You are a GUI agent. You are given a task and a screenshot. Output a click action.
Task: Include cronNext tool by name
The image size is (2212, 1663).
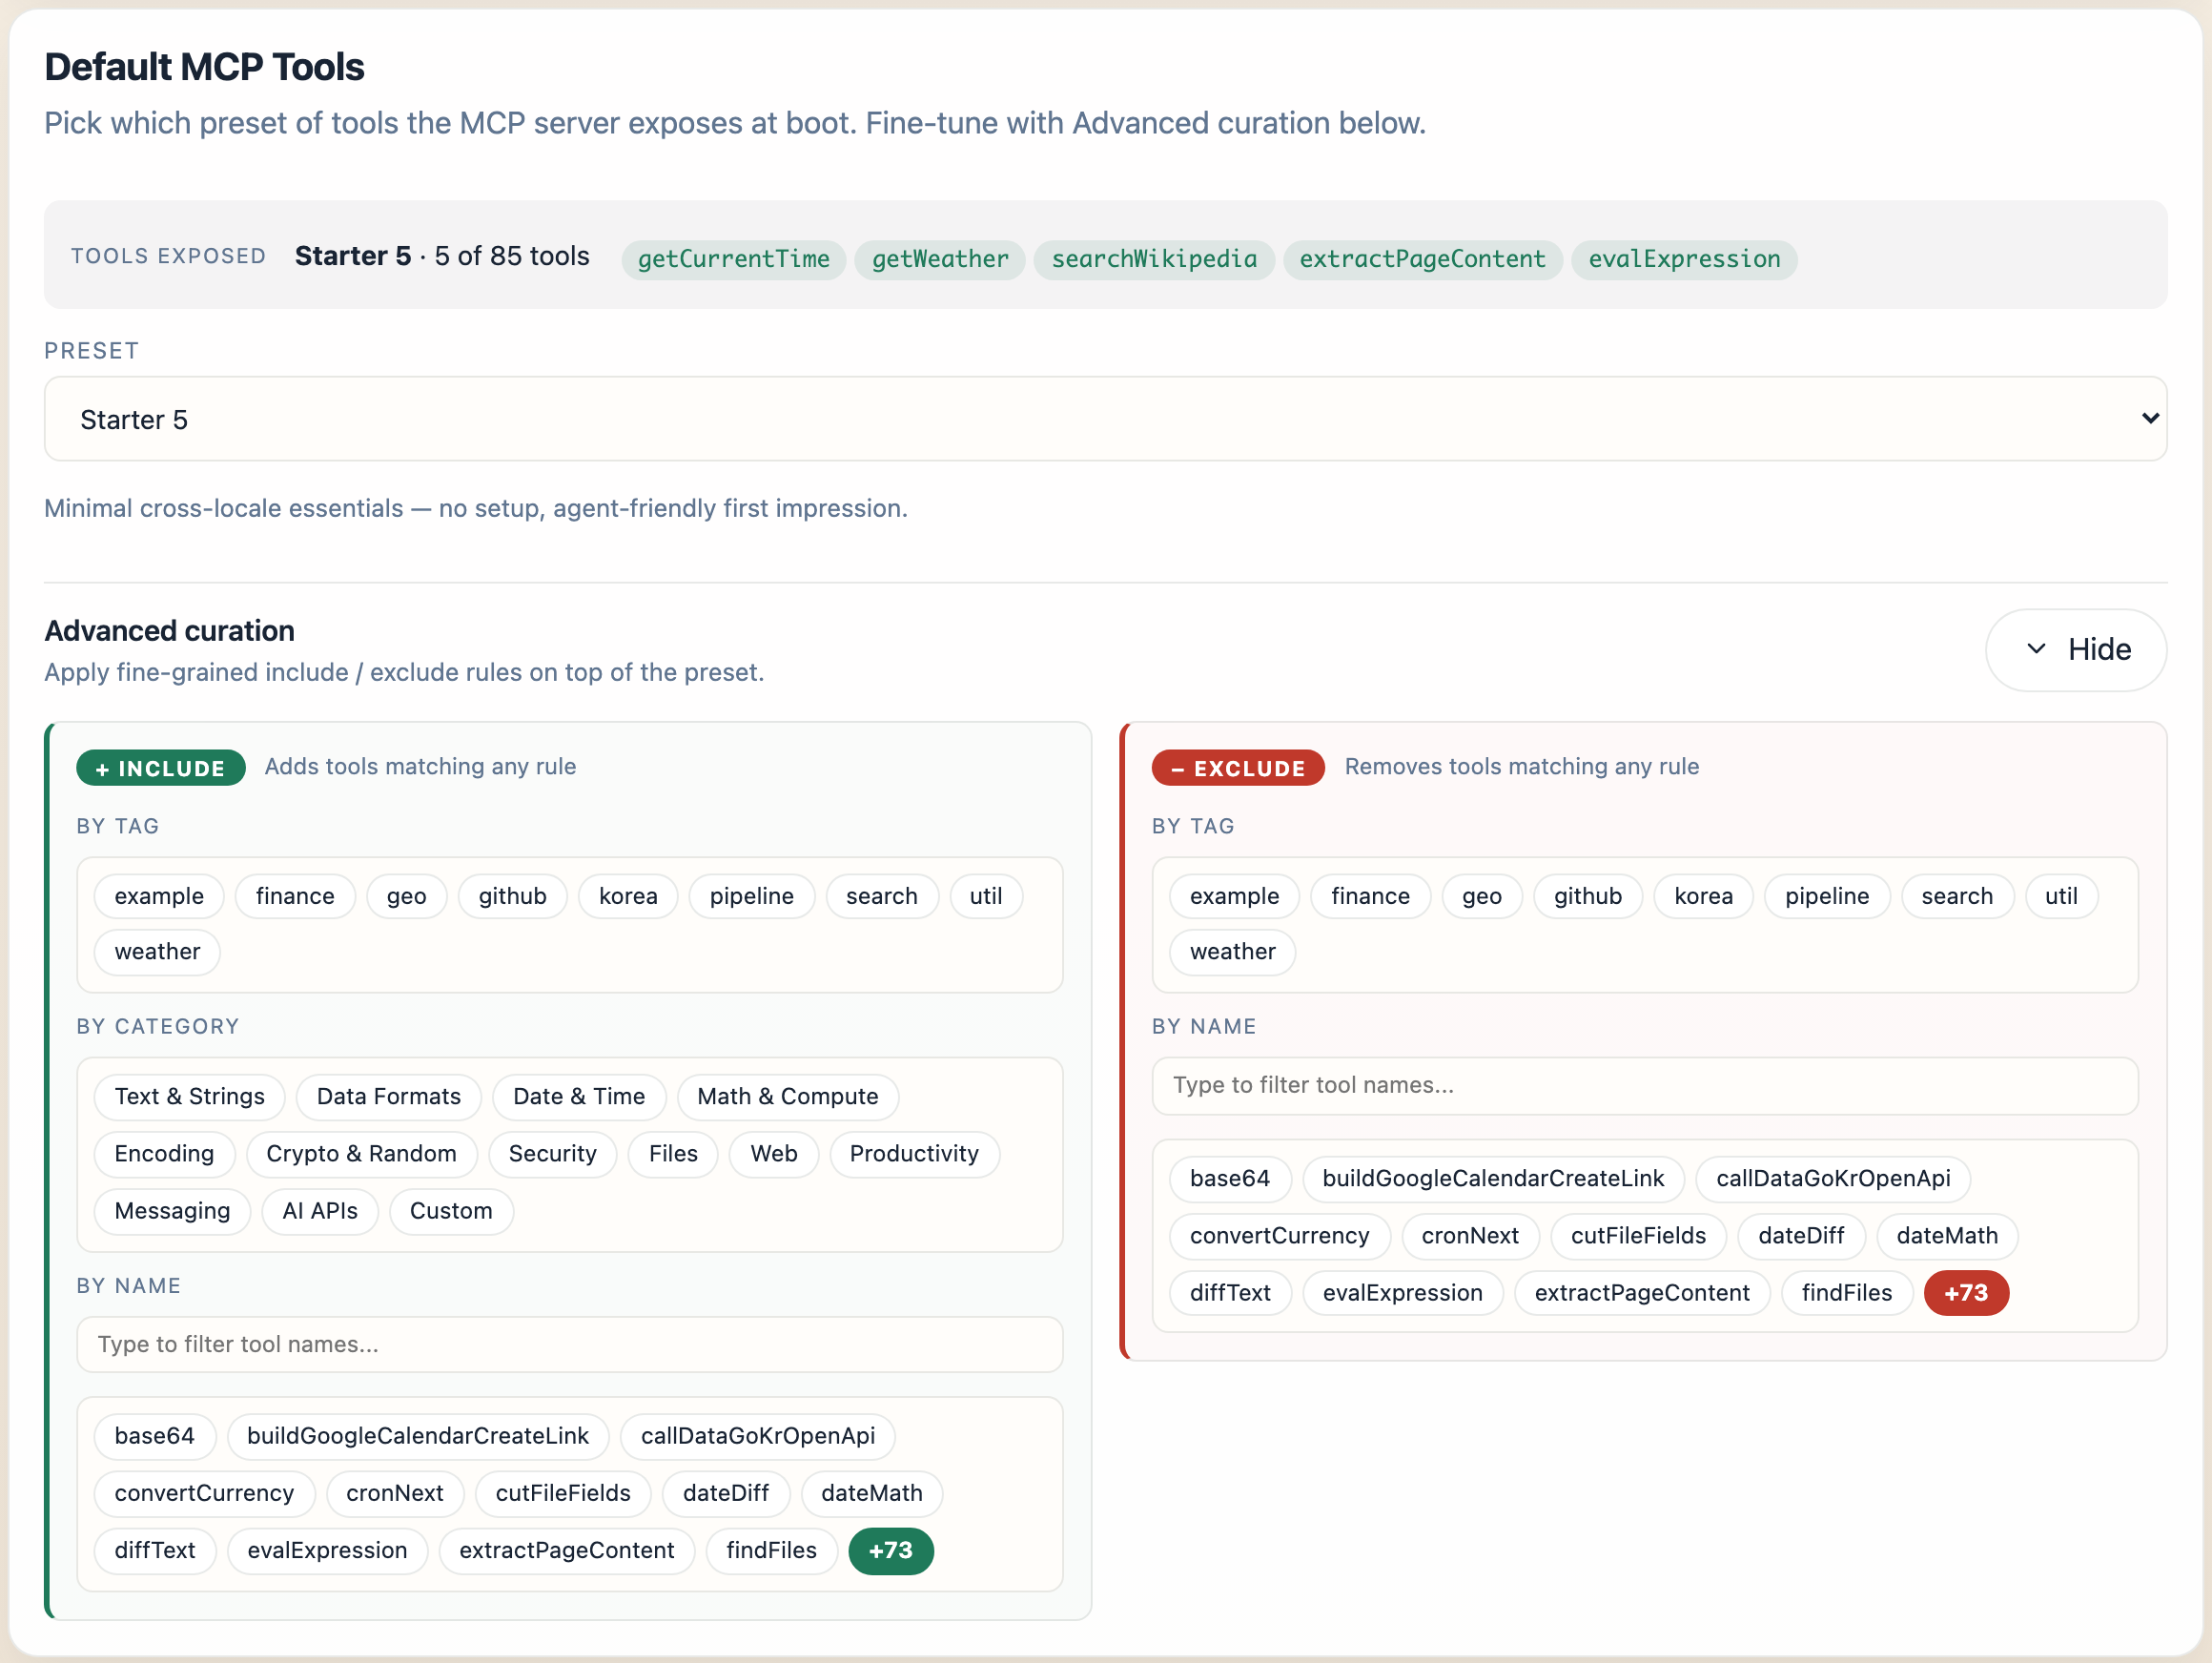[x=395, y=1494]
